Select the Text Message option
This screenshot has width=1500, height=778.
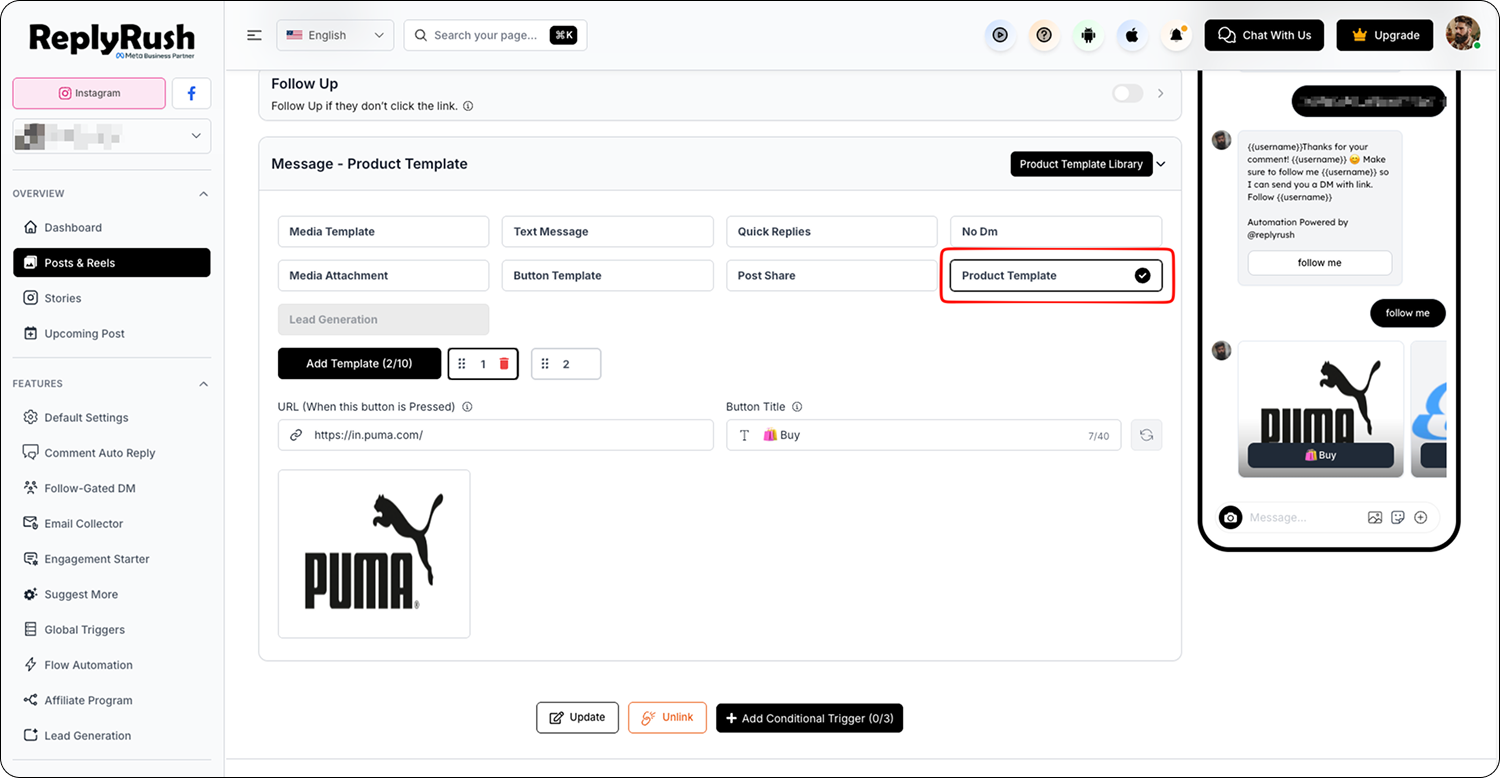tap(607, 232)
